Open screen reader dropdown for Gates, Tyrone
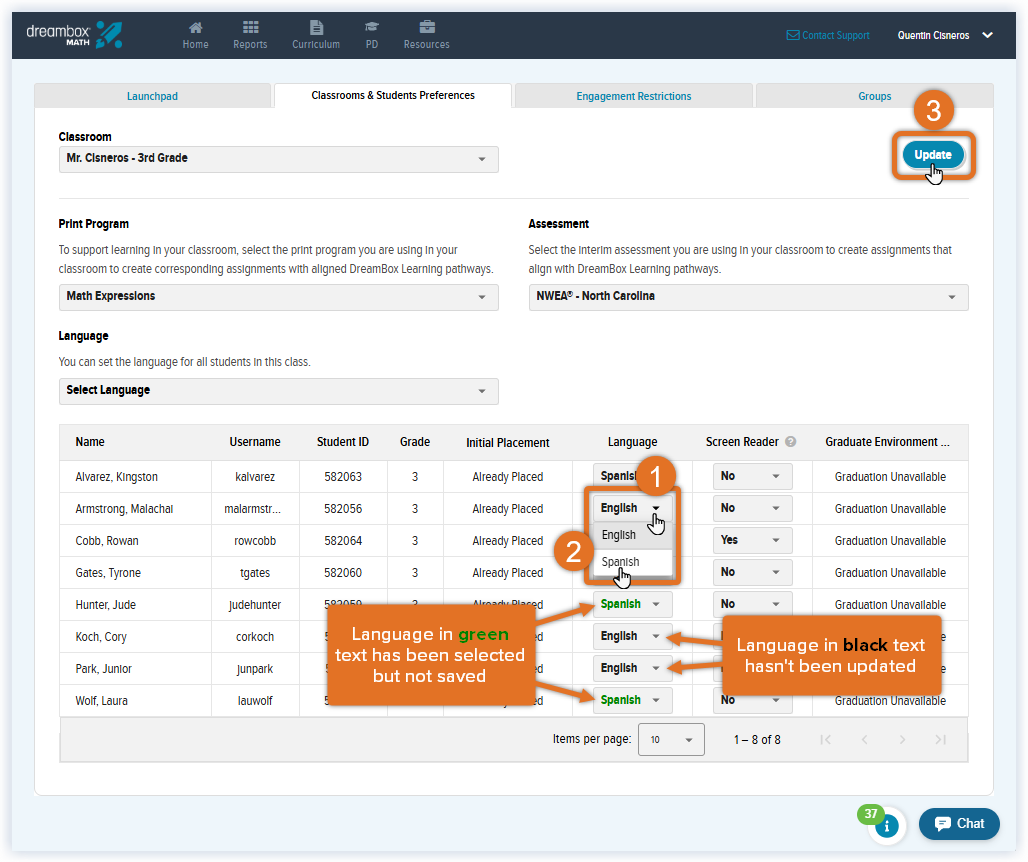 752,572
